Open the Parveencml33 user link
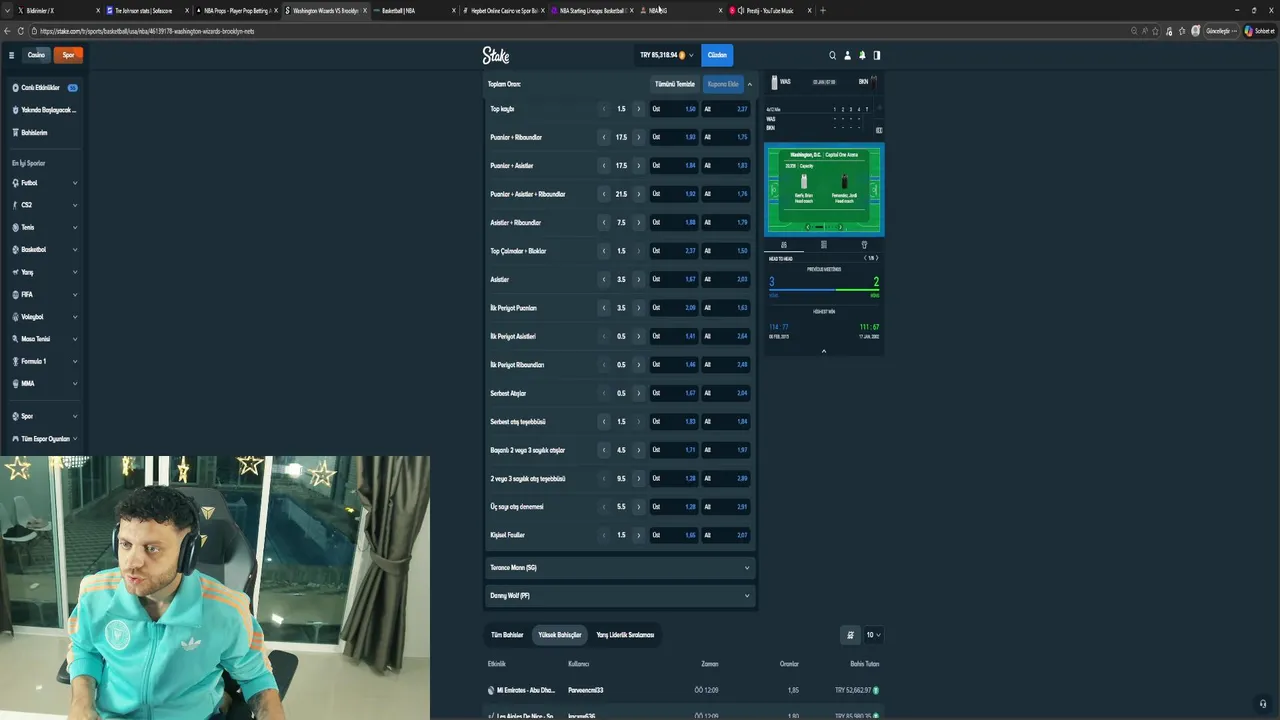Image resolution: width=1280 pixels, height=720 pixels. tap(586, 690)
